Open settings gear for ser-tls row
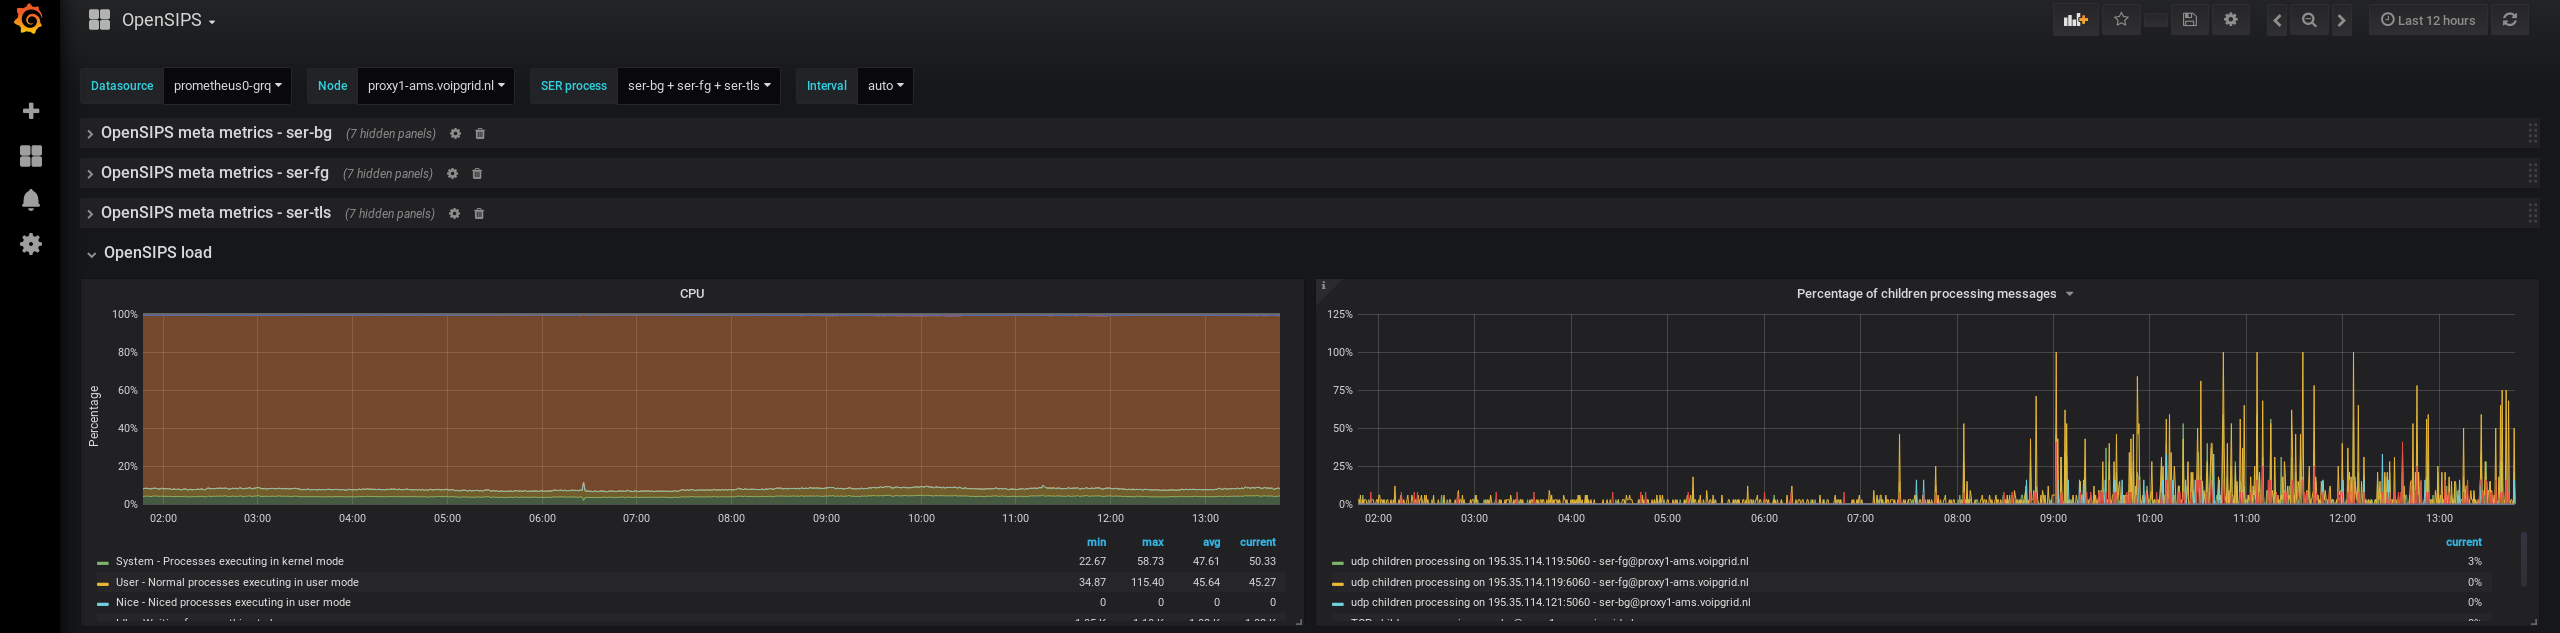2560x633 pixels. [454, 214]
